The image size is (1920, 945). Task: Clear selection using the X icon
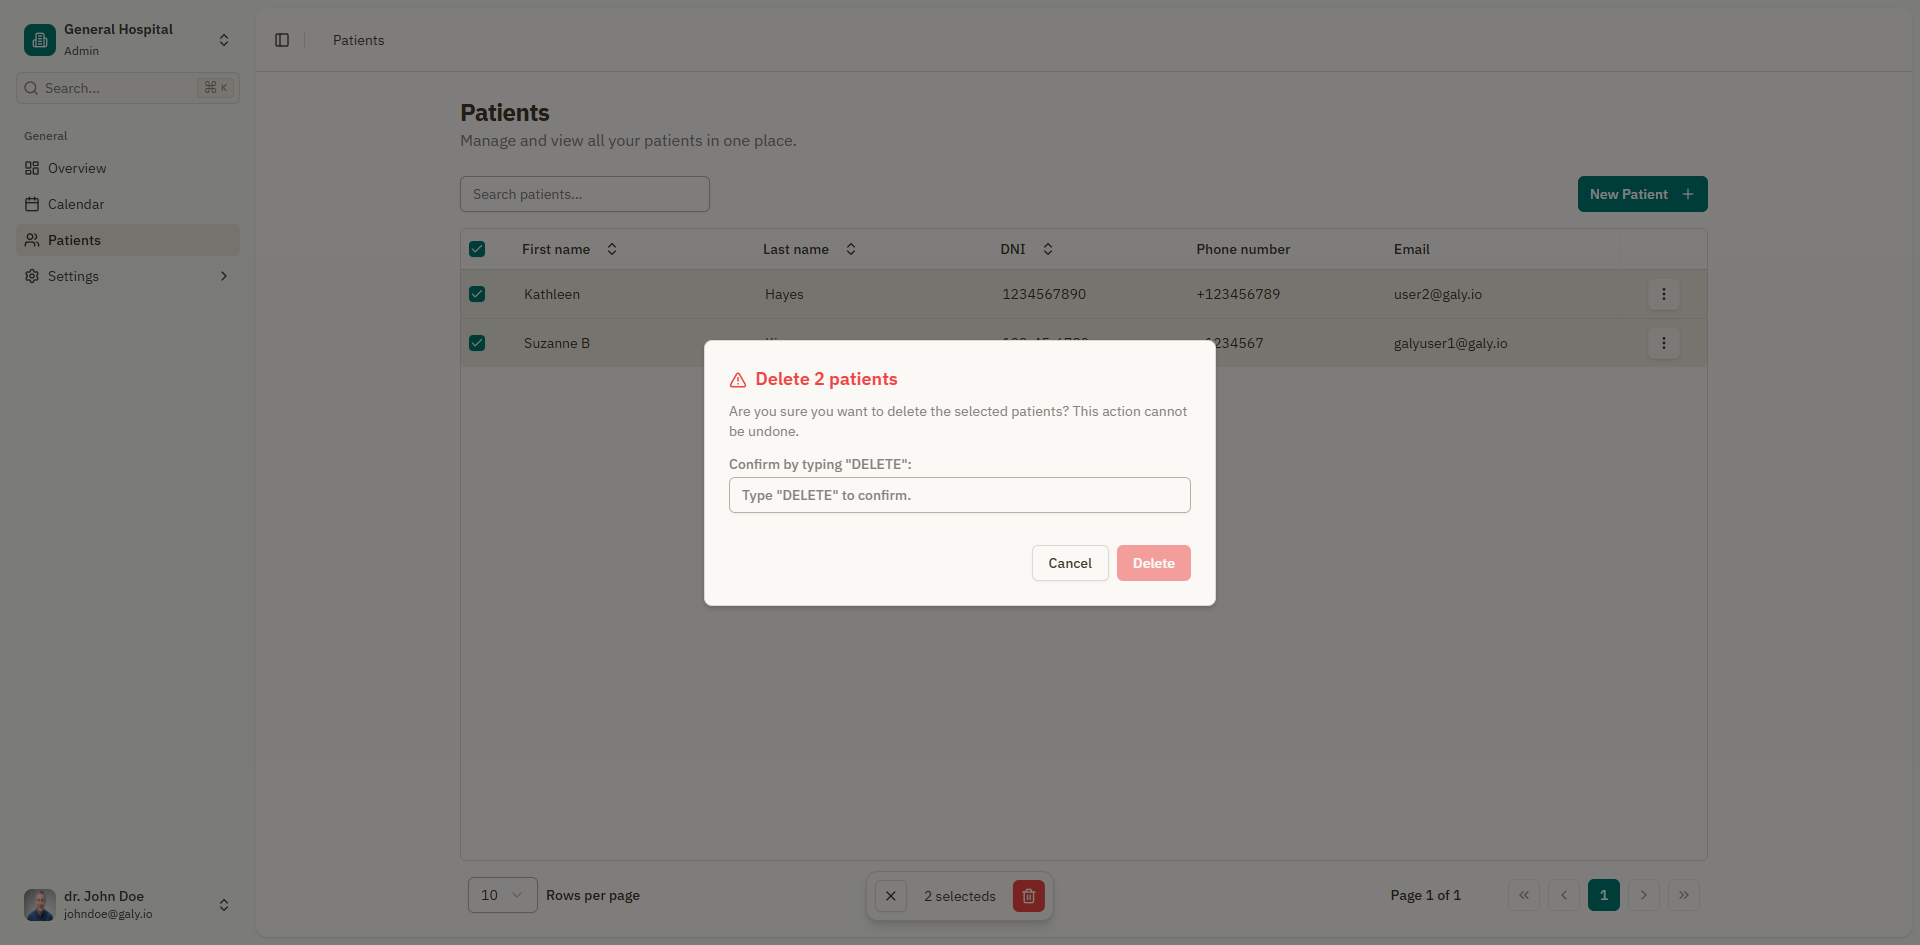[890, 896]
